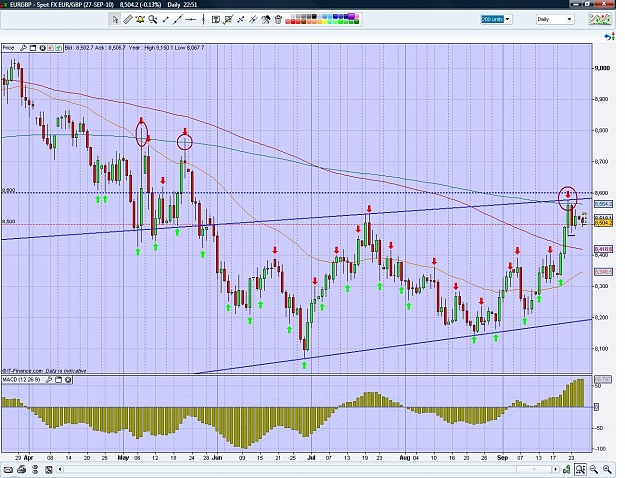
Task: Select the vertical line drawing tool
Action: (203, 19)
